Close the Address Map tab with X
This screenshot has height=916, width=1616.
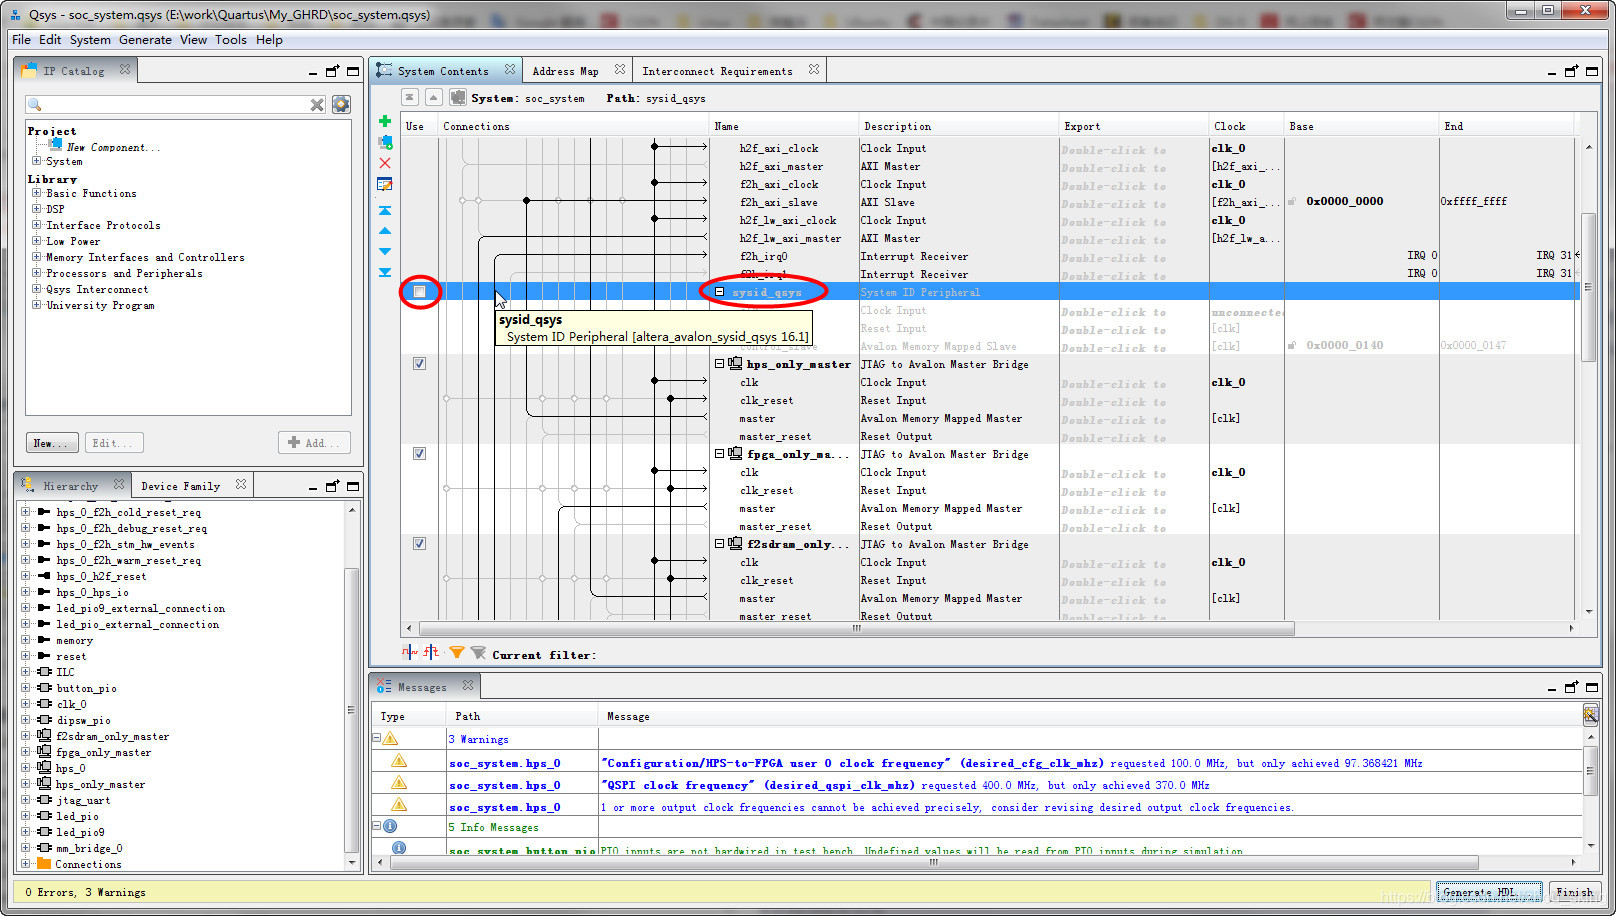(620, 70)
